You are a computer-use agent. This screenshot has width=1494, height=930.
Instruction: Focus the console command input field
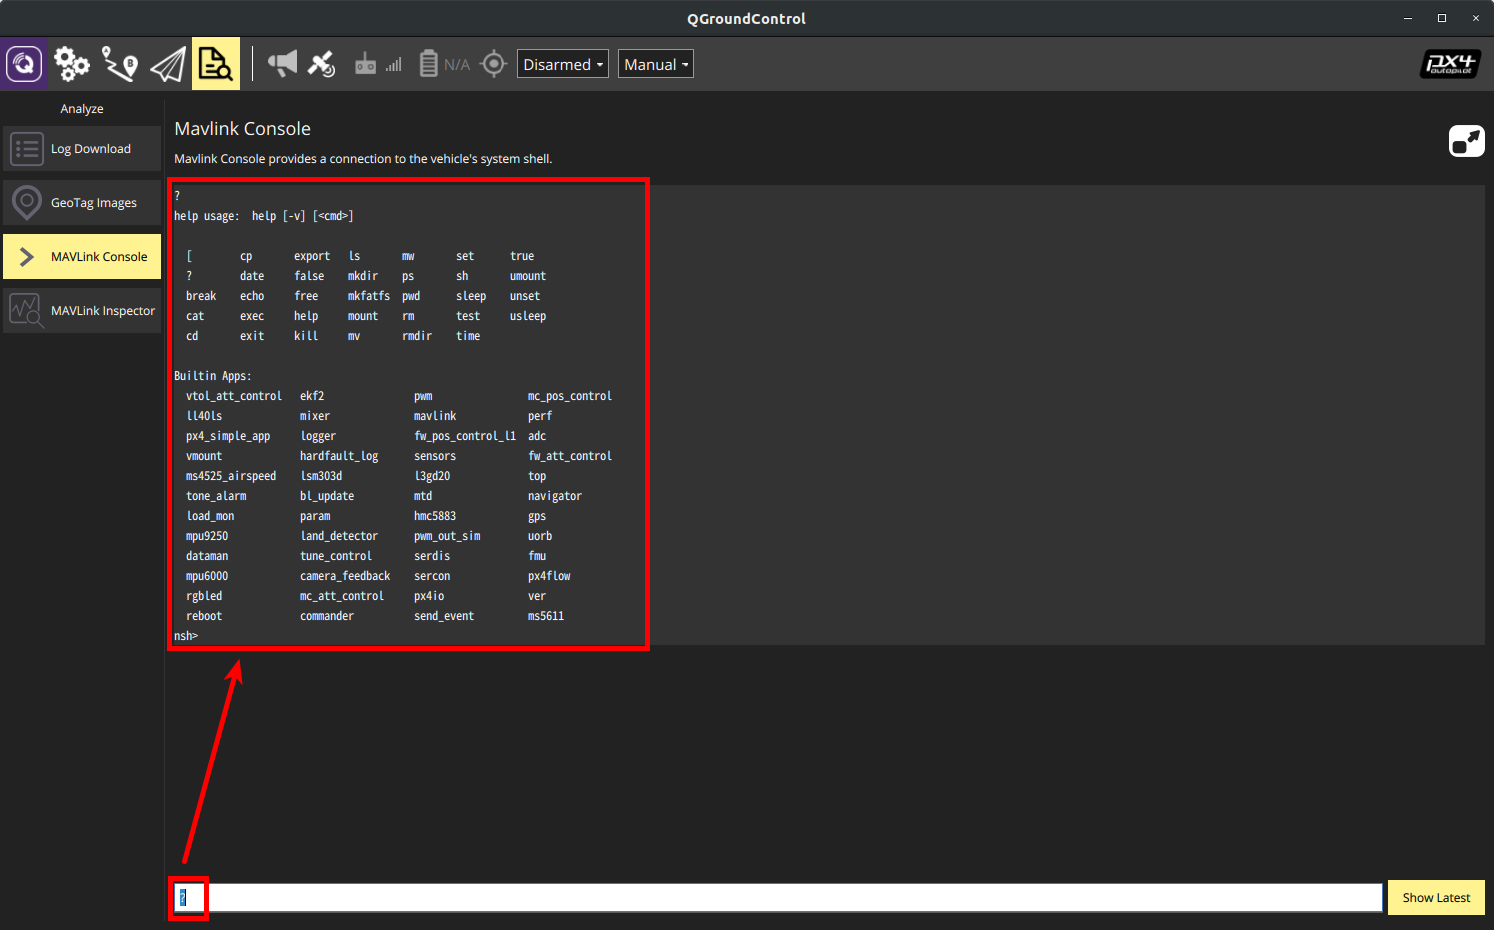pyautogui.click(x=778, y=898)
